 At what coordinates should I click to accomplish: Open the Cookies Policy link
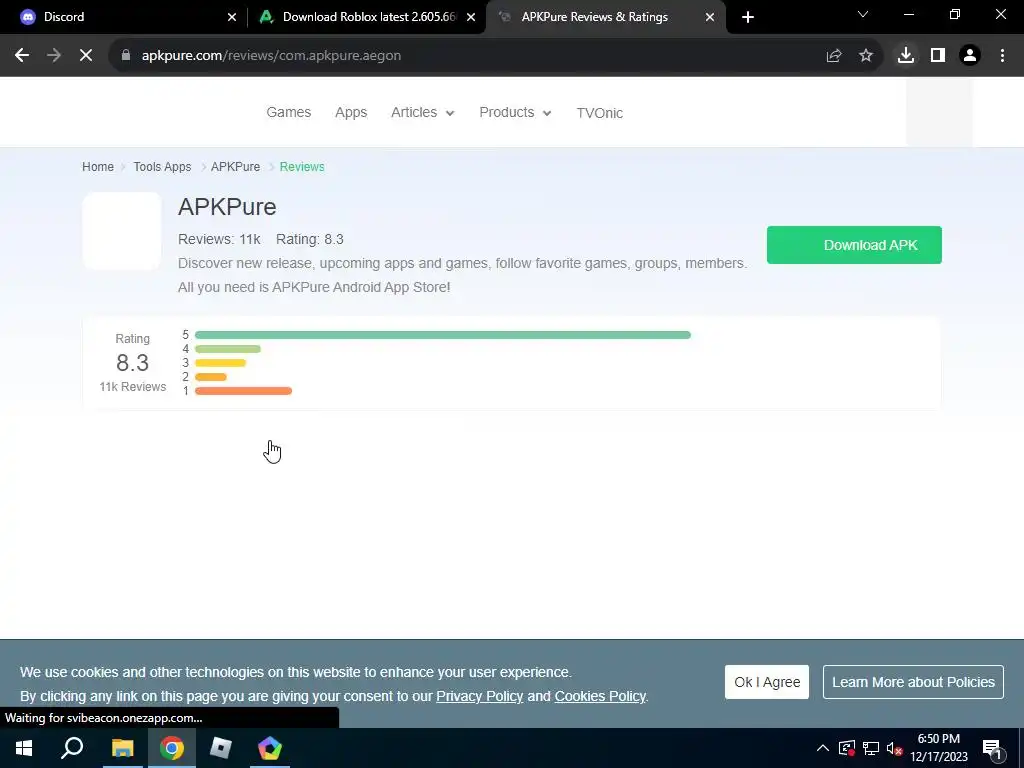(600, 696)
